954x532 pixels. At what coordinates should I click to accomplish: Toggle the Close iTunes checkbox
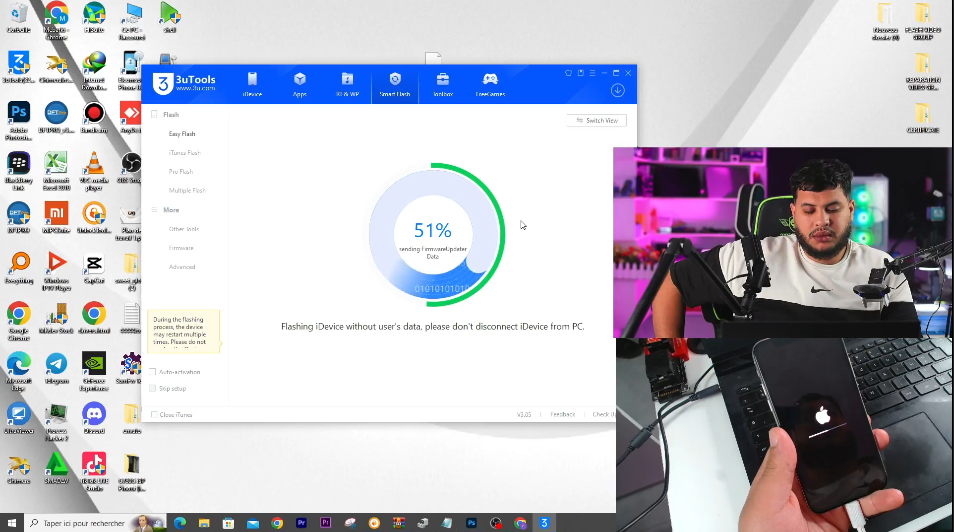pyautogui.click(x=153, y=415)
